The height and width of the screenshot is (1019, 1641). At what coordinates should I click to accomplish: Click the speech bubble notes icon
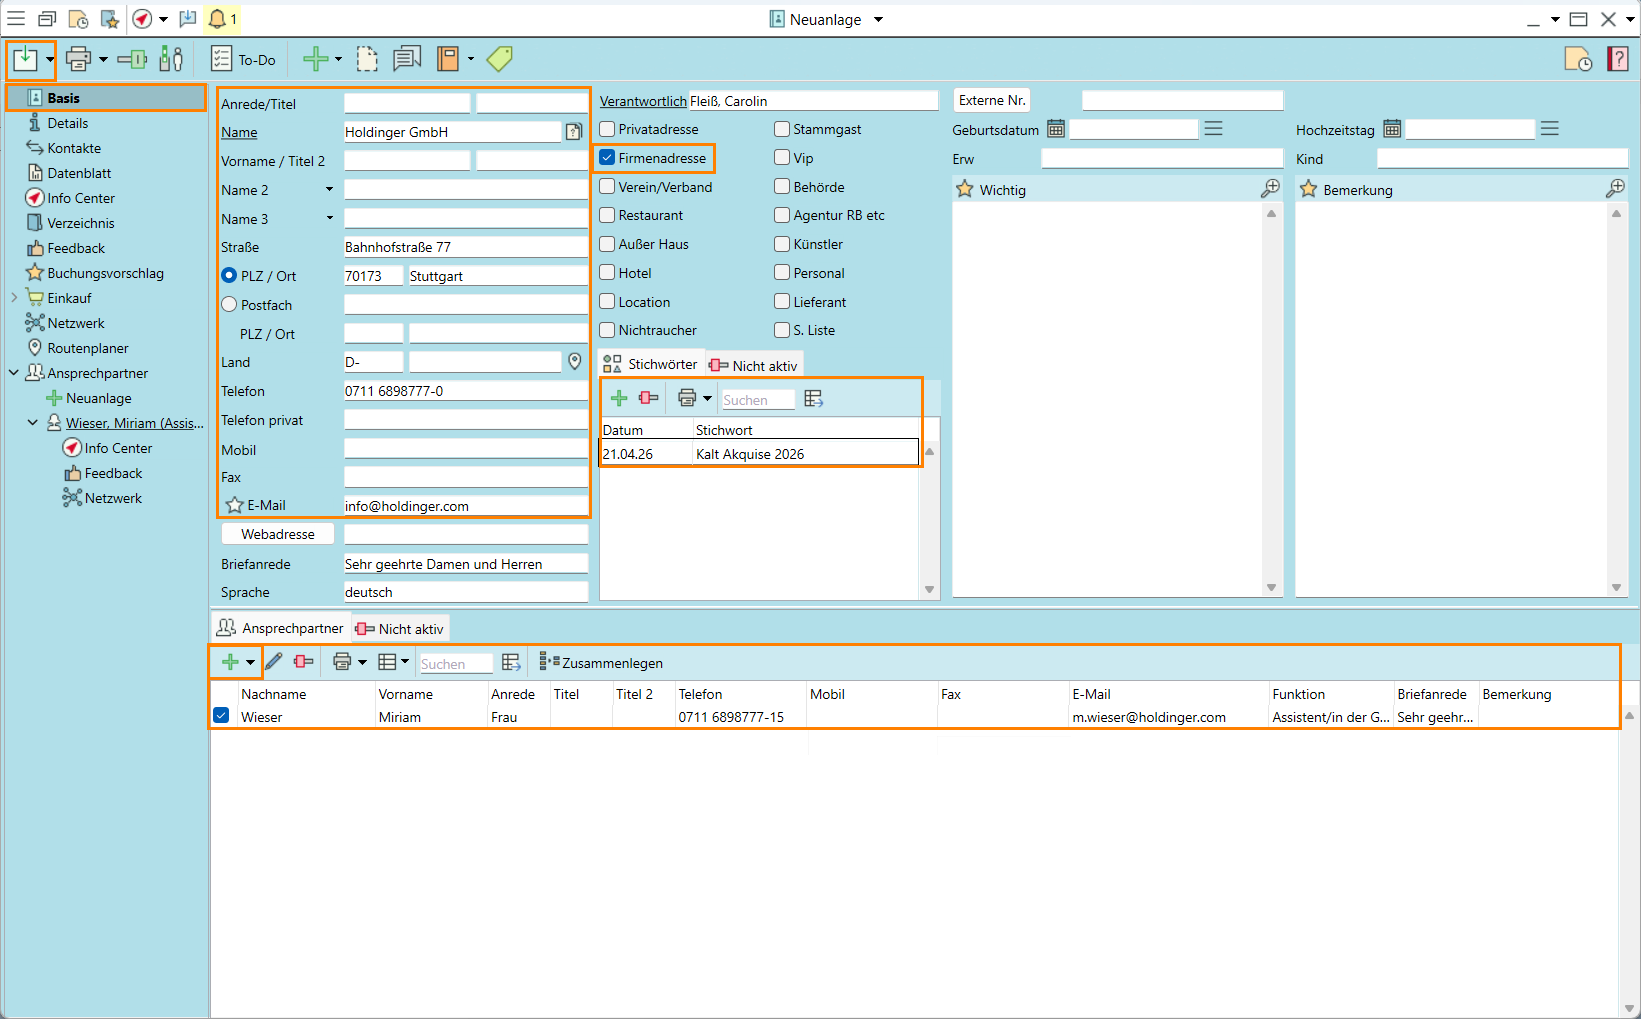(x=406, y=59)
